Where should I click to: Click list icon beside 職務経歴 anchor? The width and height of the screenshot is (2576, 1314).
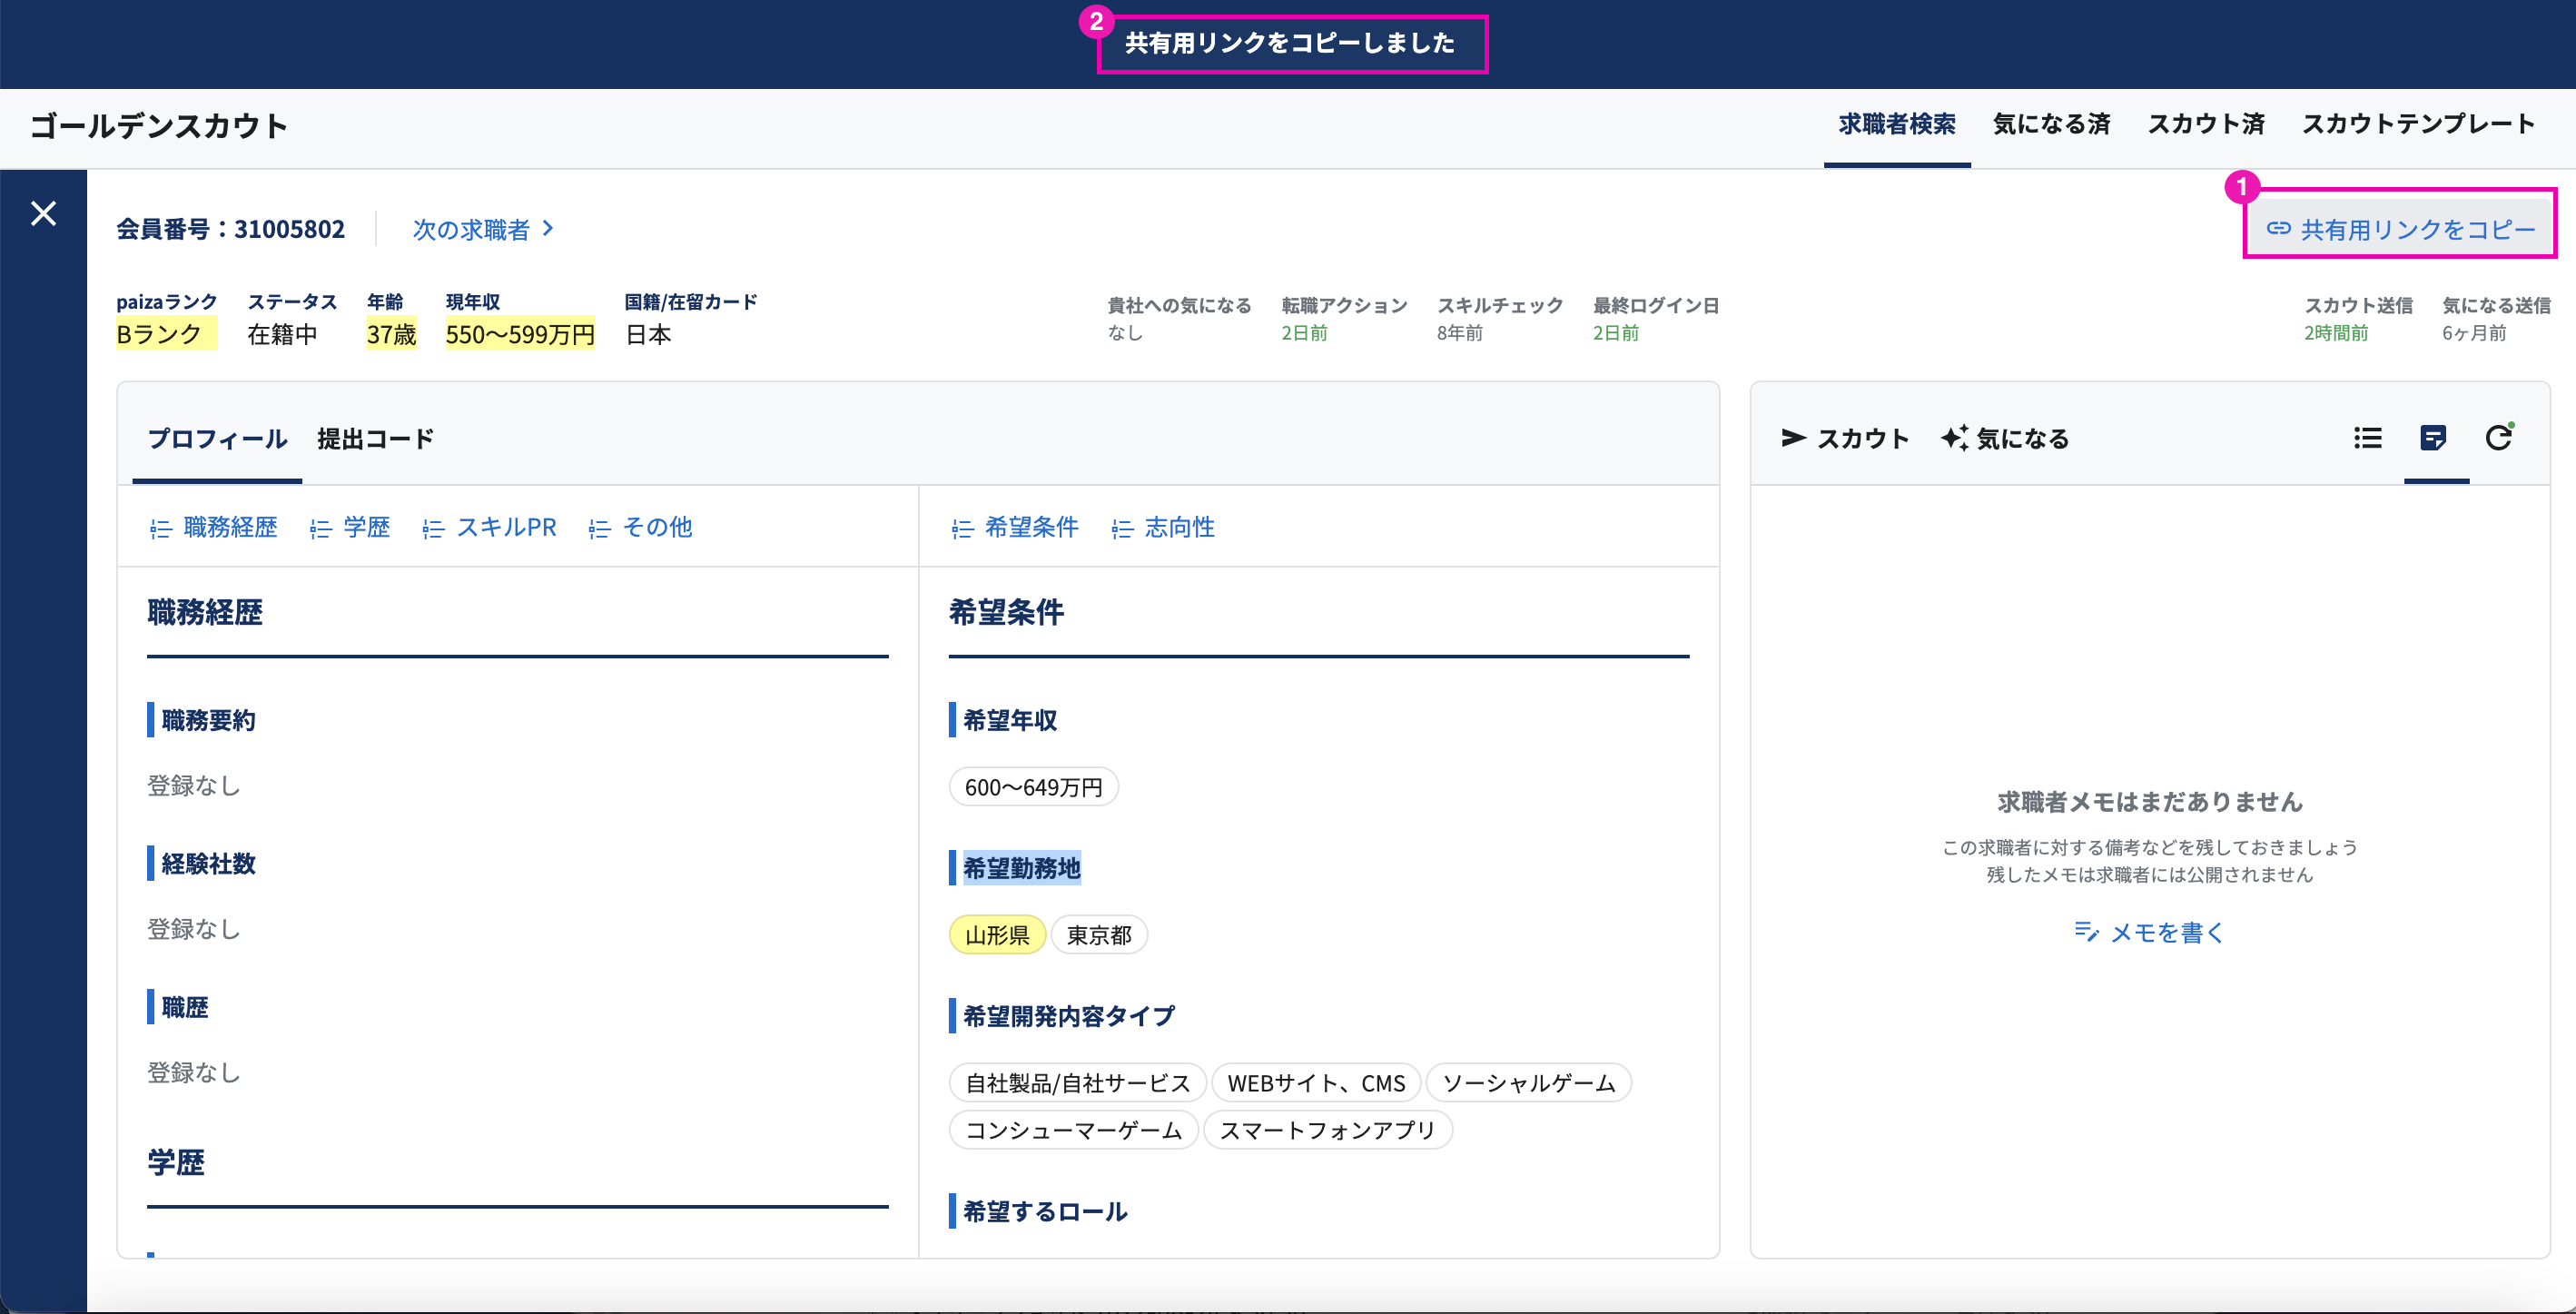(x=160, y=529)
